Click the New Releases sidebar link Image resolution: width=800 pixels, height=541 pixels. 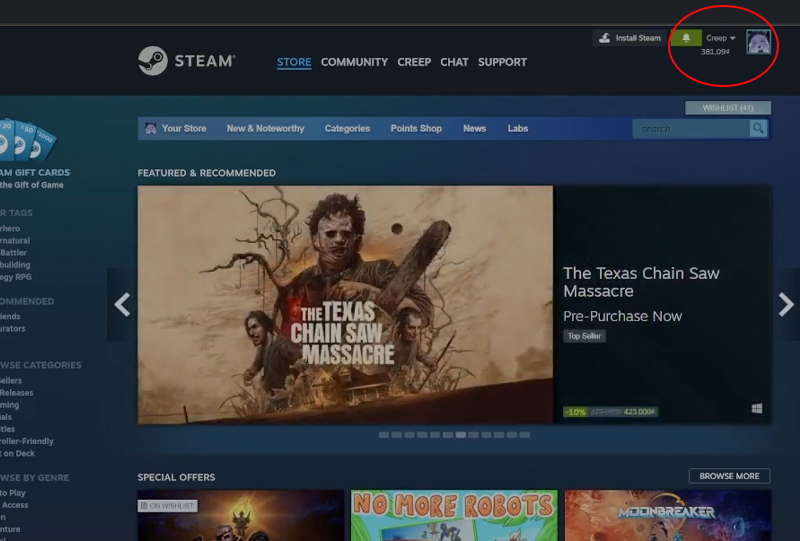[x=16, y=392]
